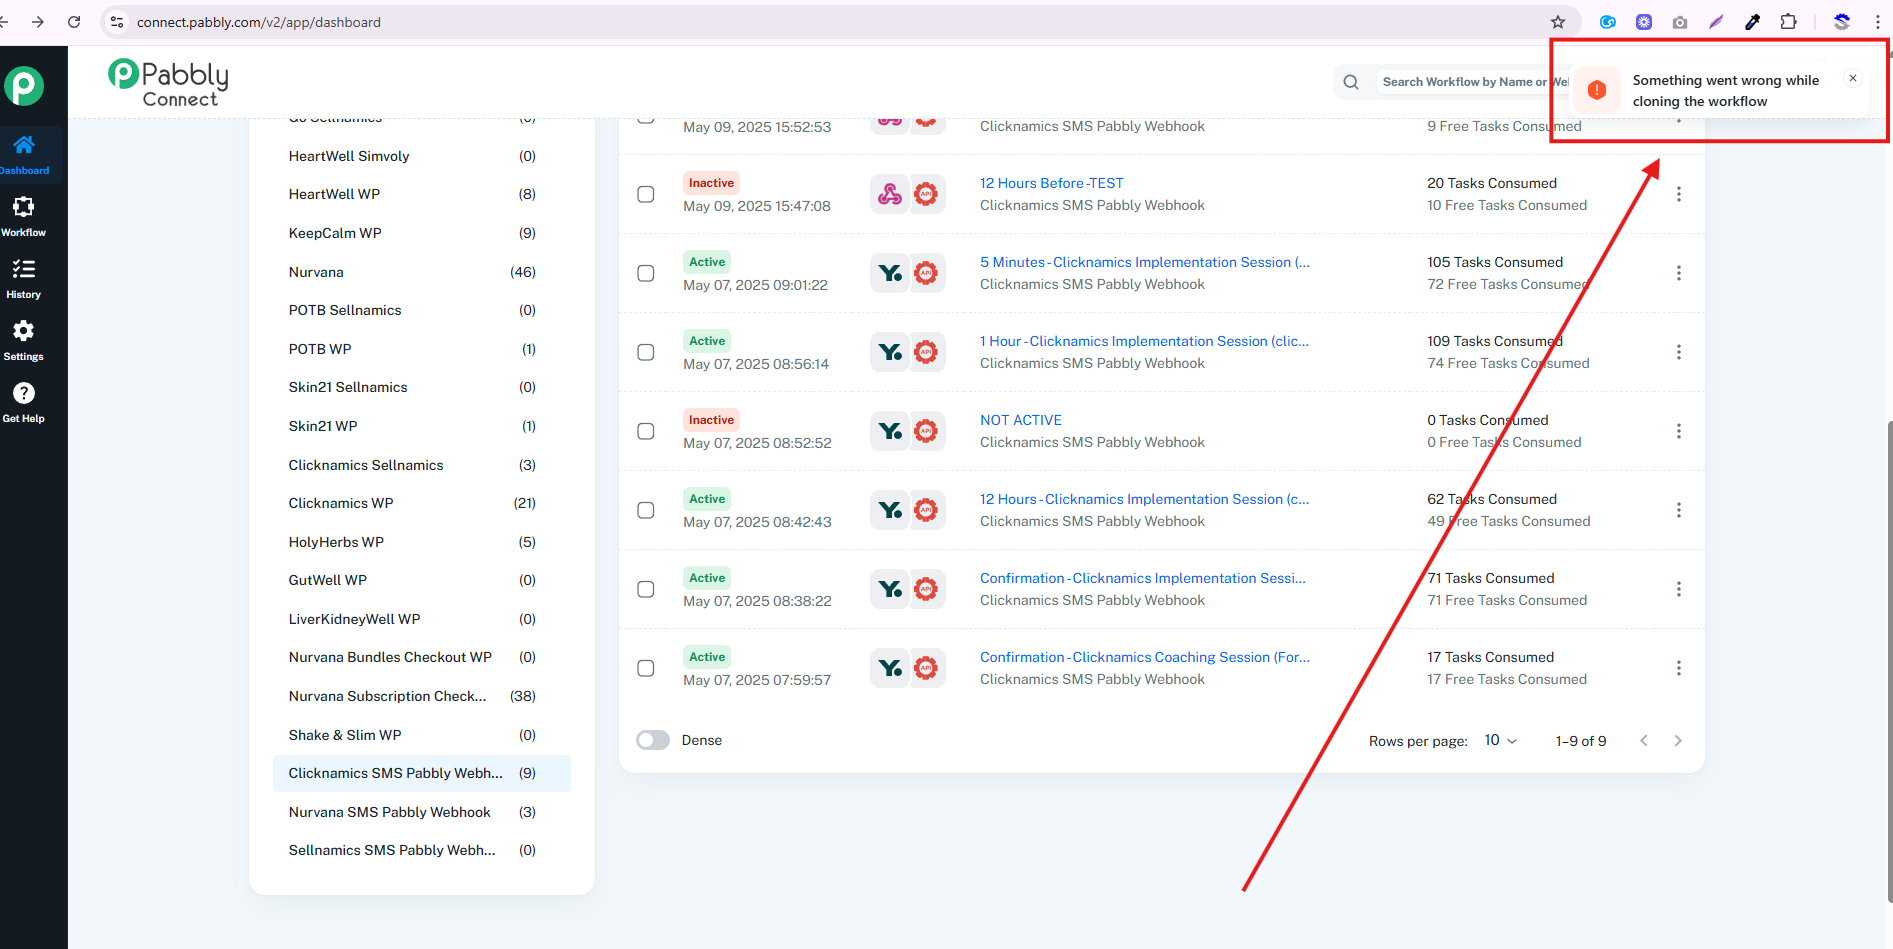1893x949 pixels.
Task: Open the History section in the sidebar
Action: pos(24,279)
